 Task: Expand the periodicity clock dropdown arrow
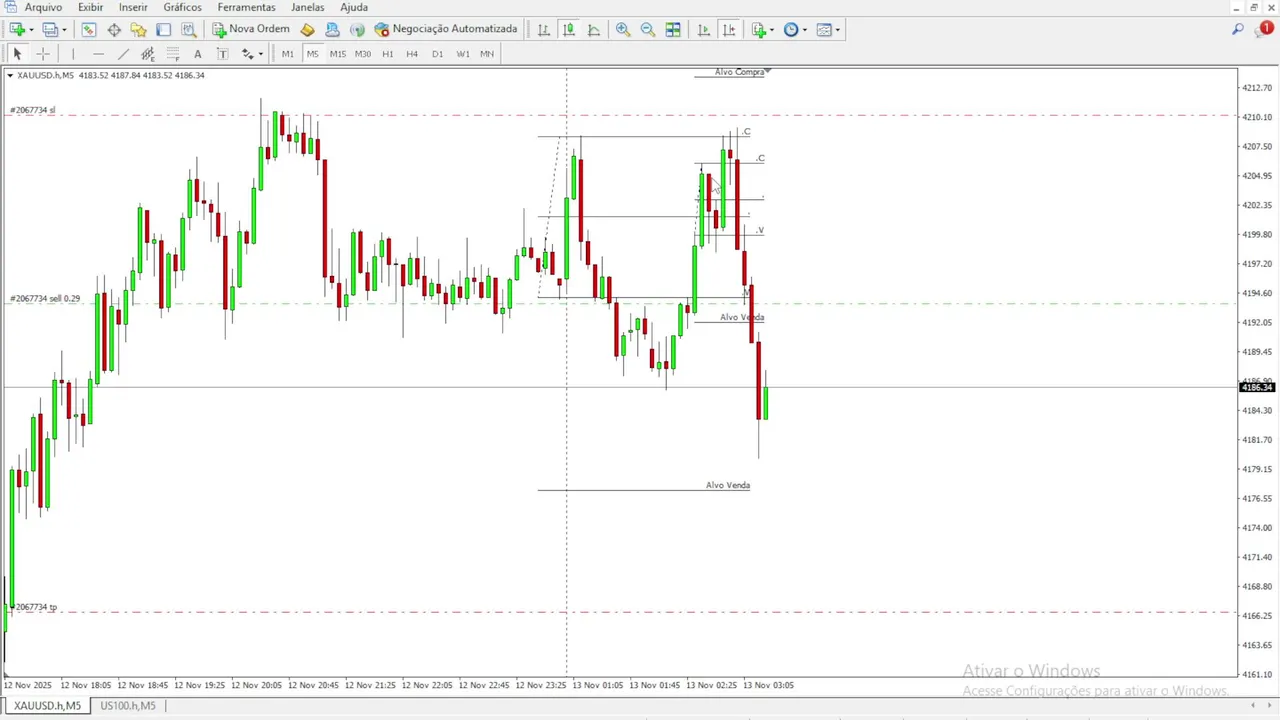tap(805, 30)
